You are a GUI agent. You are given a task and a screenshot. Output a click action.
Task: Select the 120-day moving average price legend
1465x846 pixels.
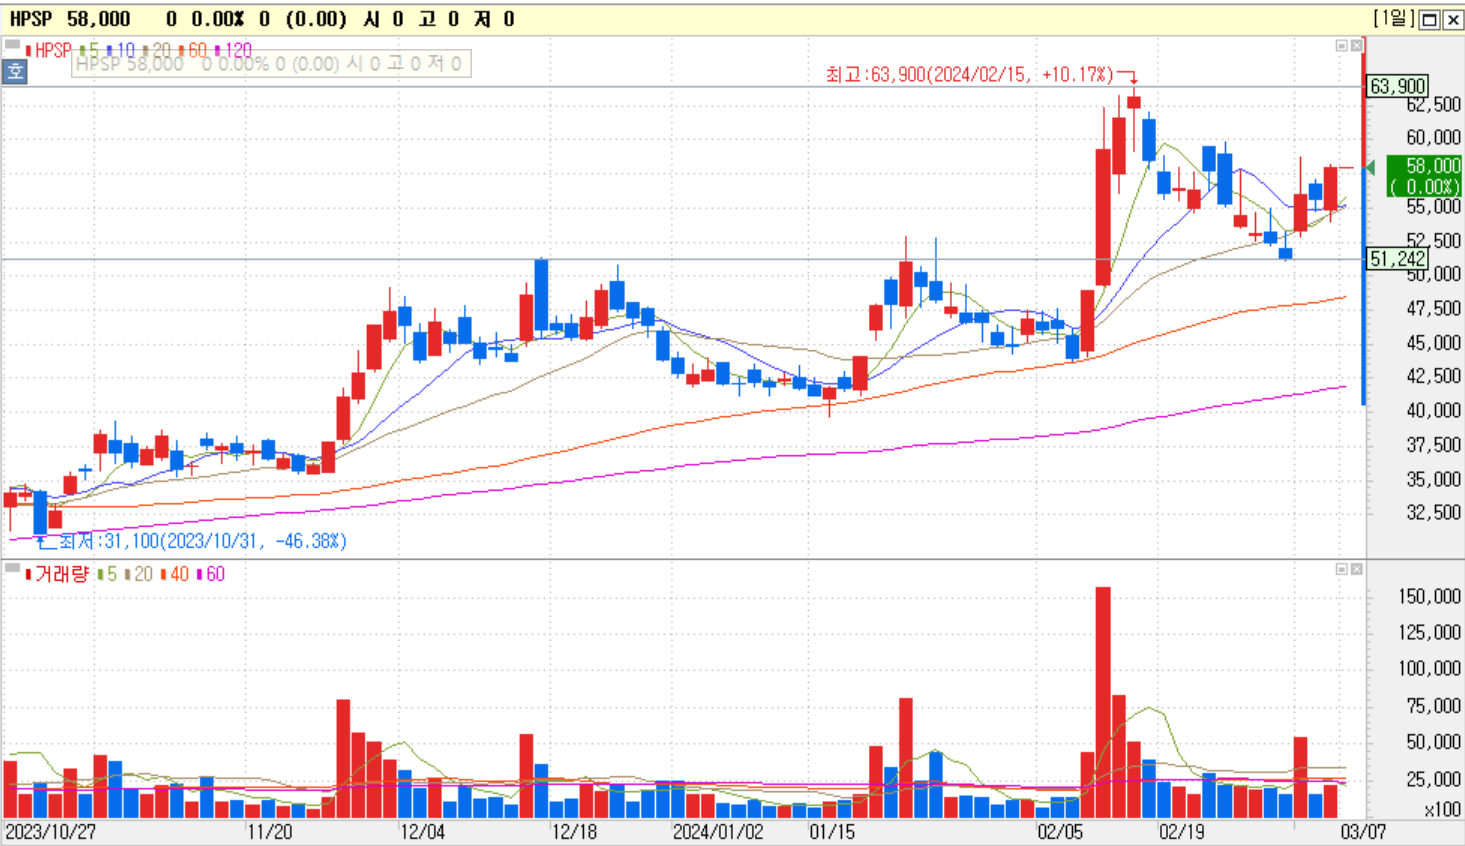point(233,50)
